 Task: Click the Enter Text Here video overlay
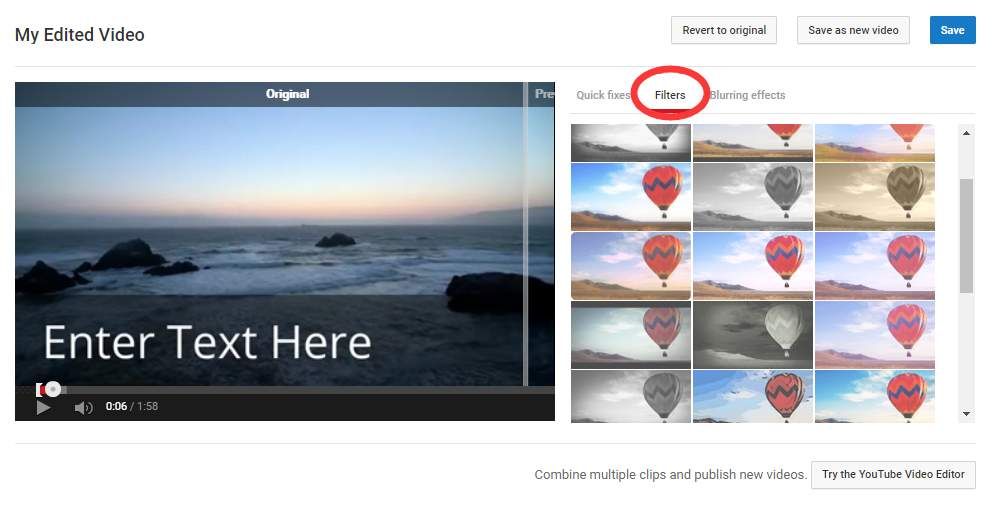[x=207, y=343]
